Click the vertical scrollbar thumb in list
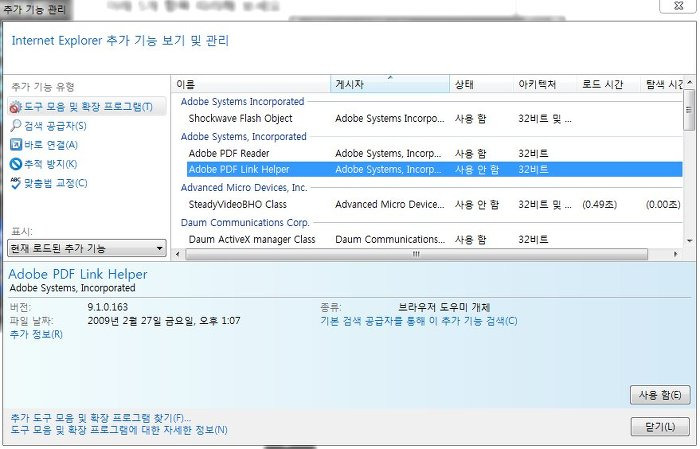Image resolution: width=700 pixels, height=449 pixels. (x=689, y=110)
